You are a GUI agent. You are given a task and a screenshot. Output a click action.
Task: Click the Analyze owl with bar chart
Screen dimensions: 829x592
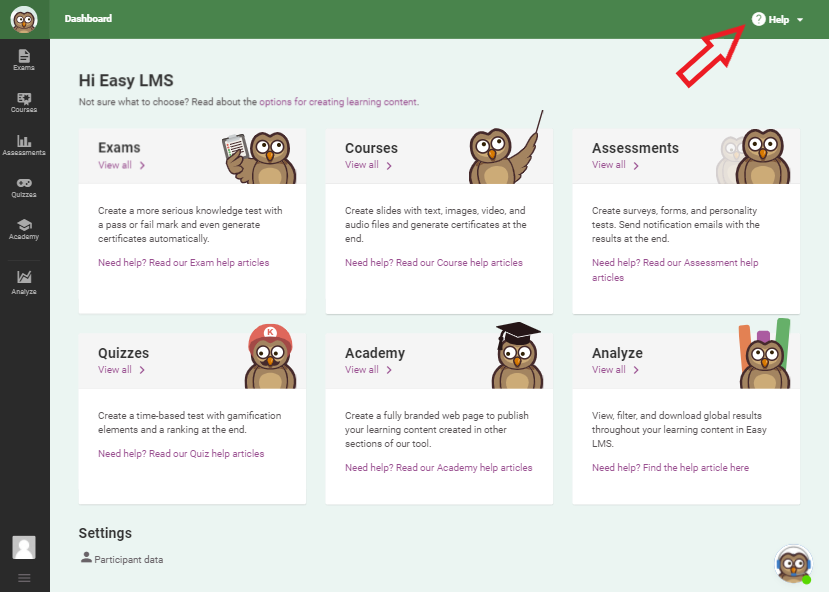[x=764, y=354]
